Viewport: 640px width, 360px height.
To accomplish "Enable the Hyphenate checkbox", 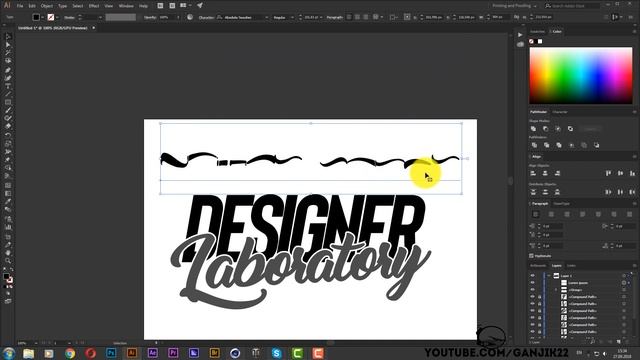I will [x=531, y=256].
